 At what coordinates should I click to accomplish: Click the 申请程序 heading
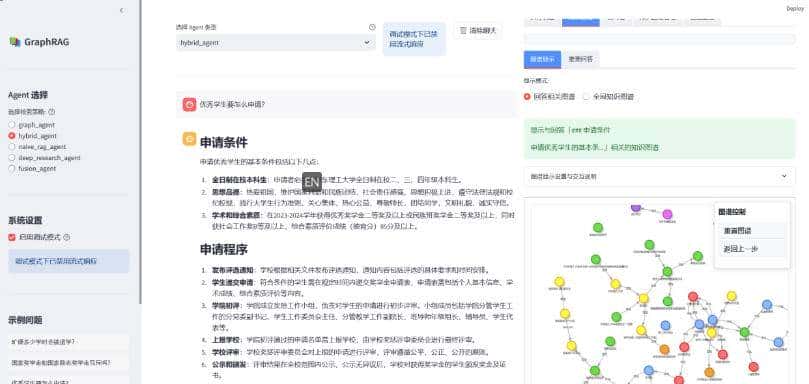pyautogui.click(x=224, y=249)
